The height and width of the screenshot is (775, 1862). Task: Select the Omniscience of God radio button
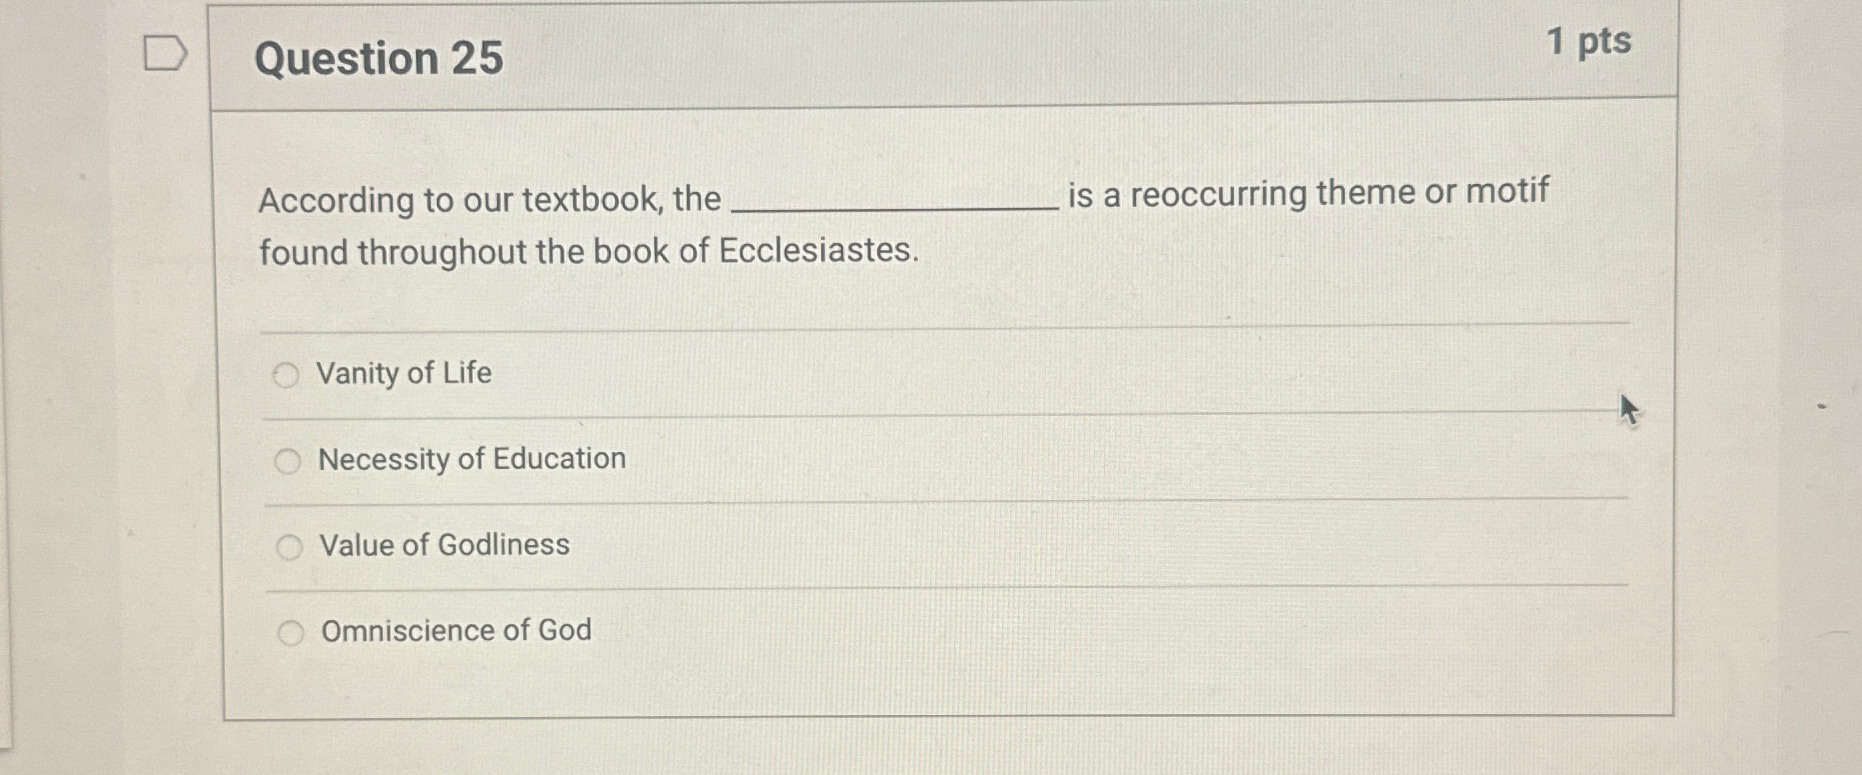[290, 631]
